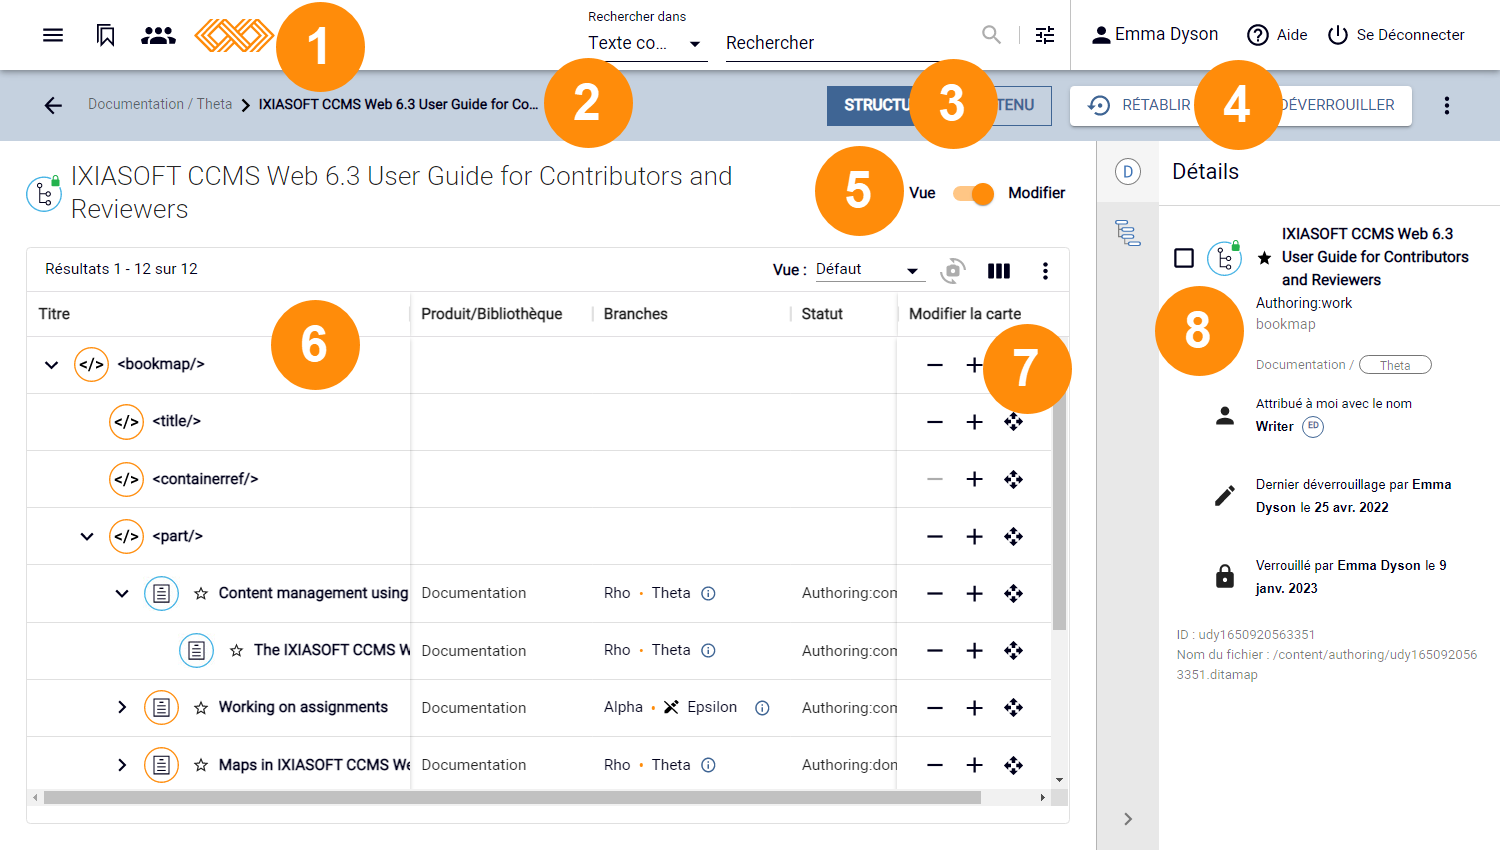Unfavorite the map star in Détails panel
Screen dimensions: 1500x850
coord(1264,258)
